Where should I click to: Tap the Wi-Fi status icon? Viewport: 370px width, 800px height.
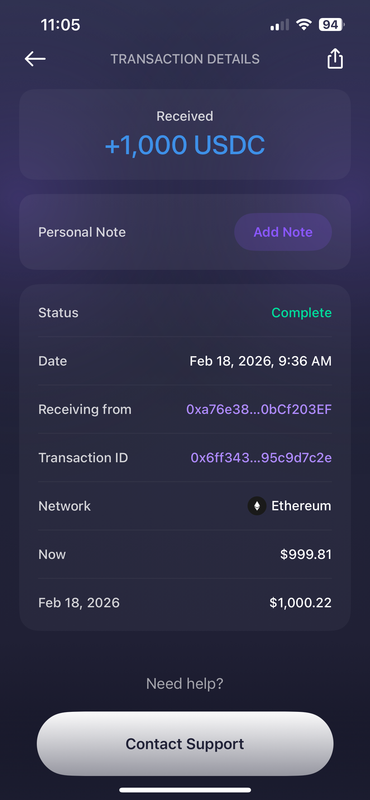click(x=304, y=24)
